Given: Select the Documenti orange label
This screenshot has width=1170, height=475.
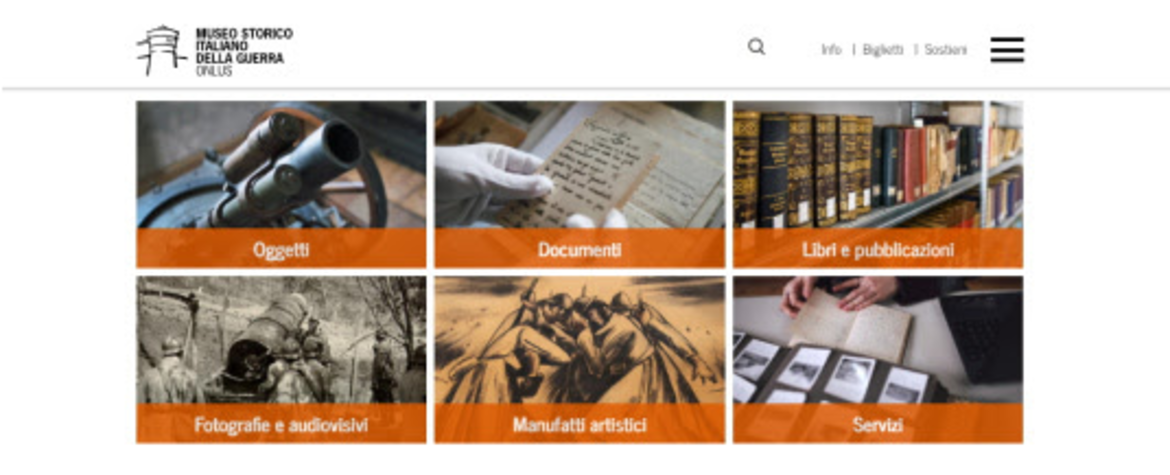Looking at the screenshot, I should coord(580,249).
